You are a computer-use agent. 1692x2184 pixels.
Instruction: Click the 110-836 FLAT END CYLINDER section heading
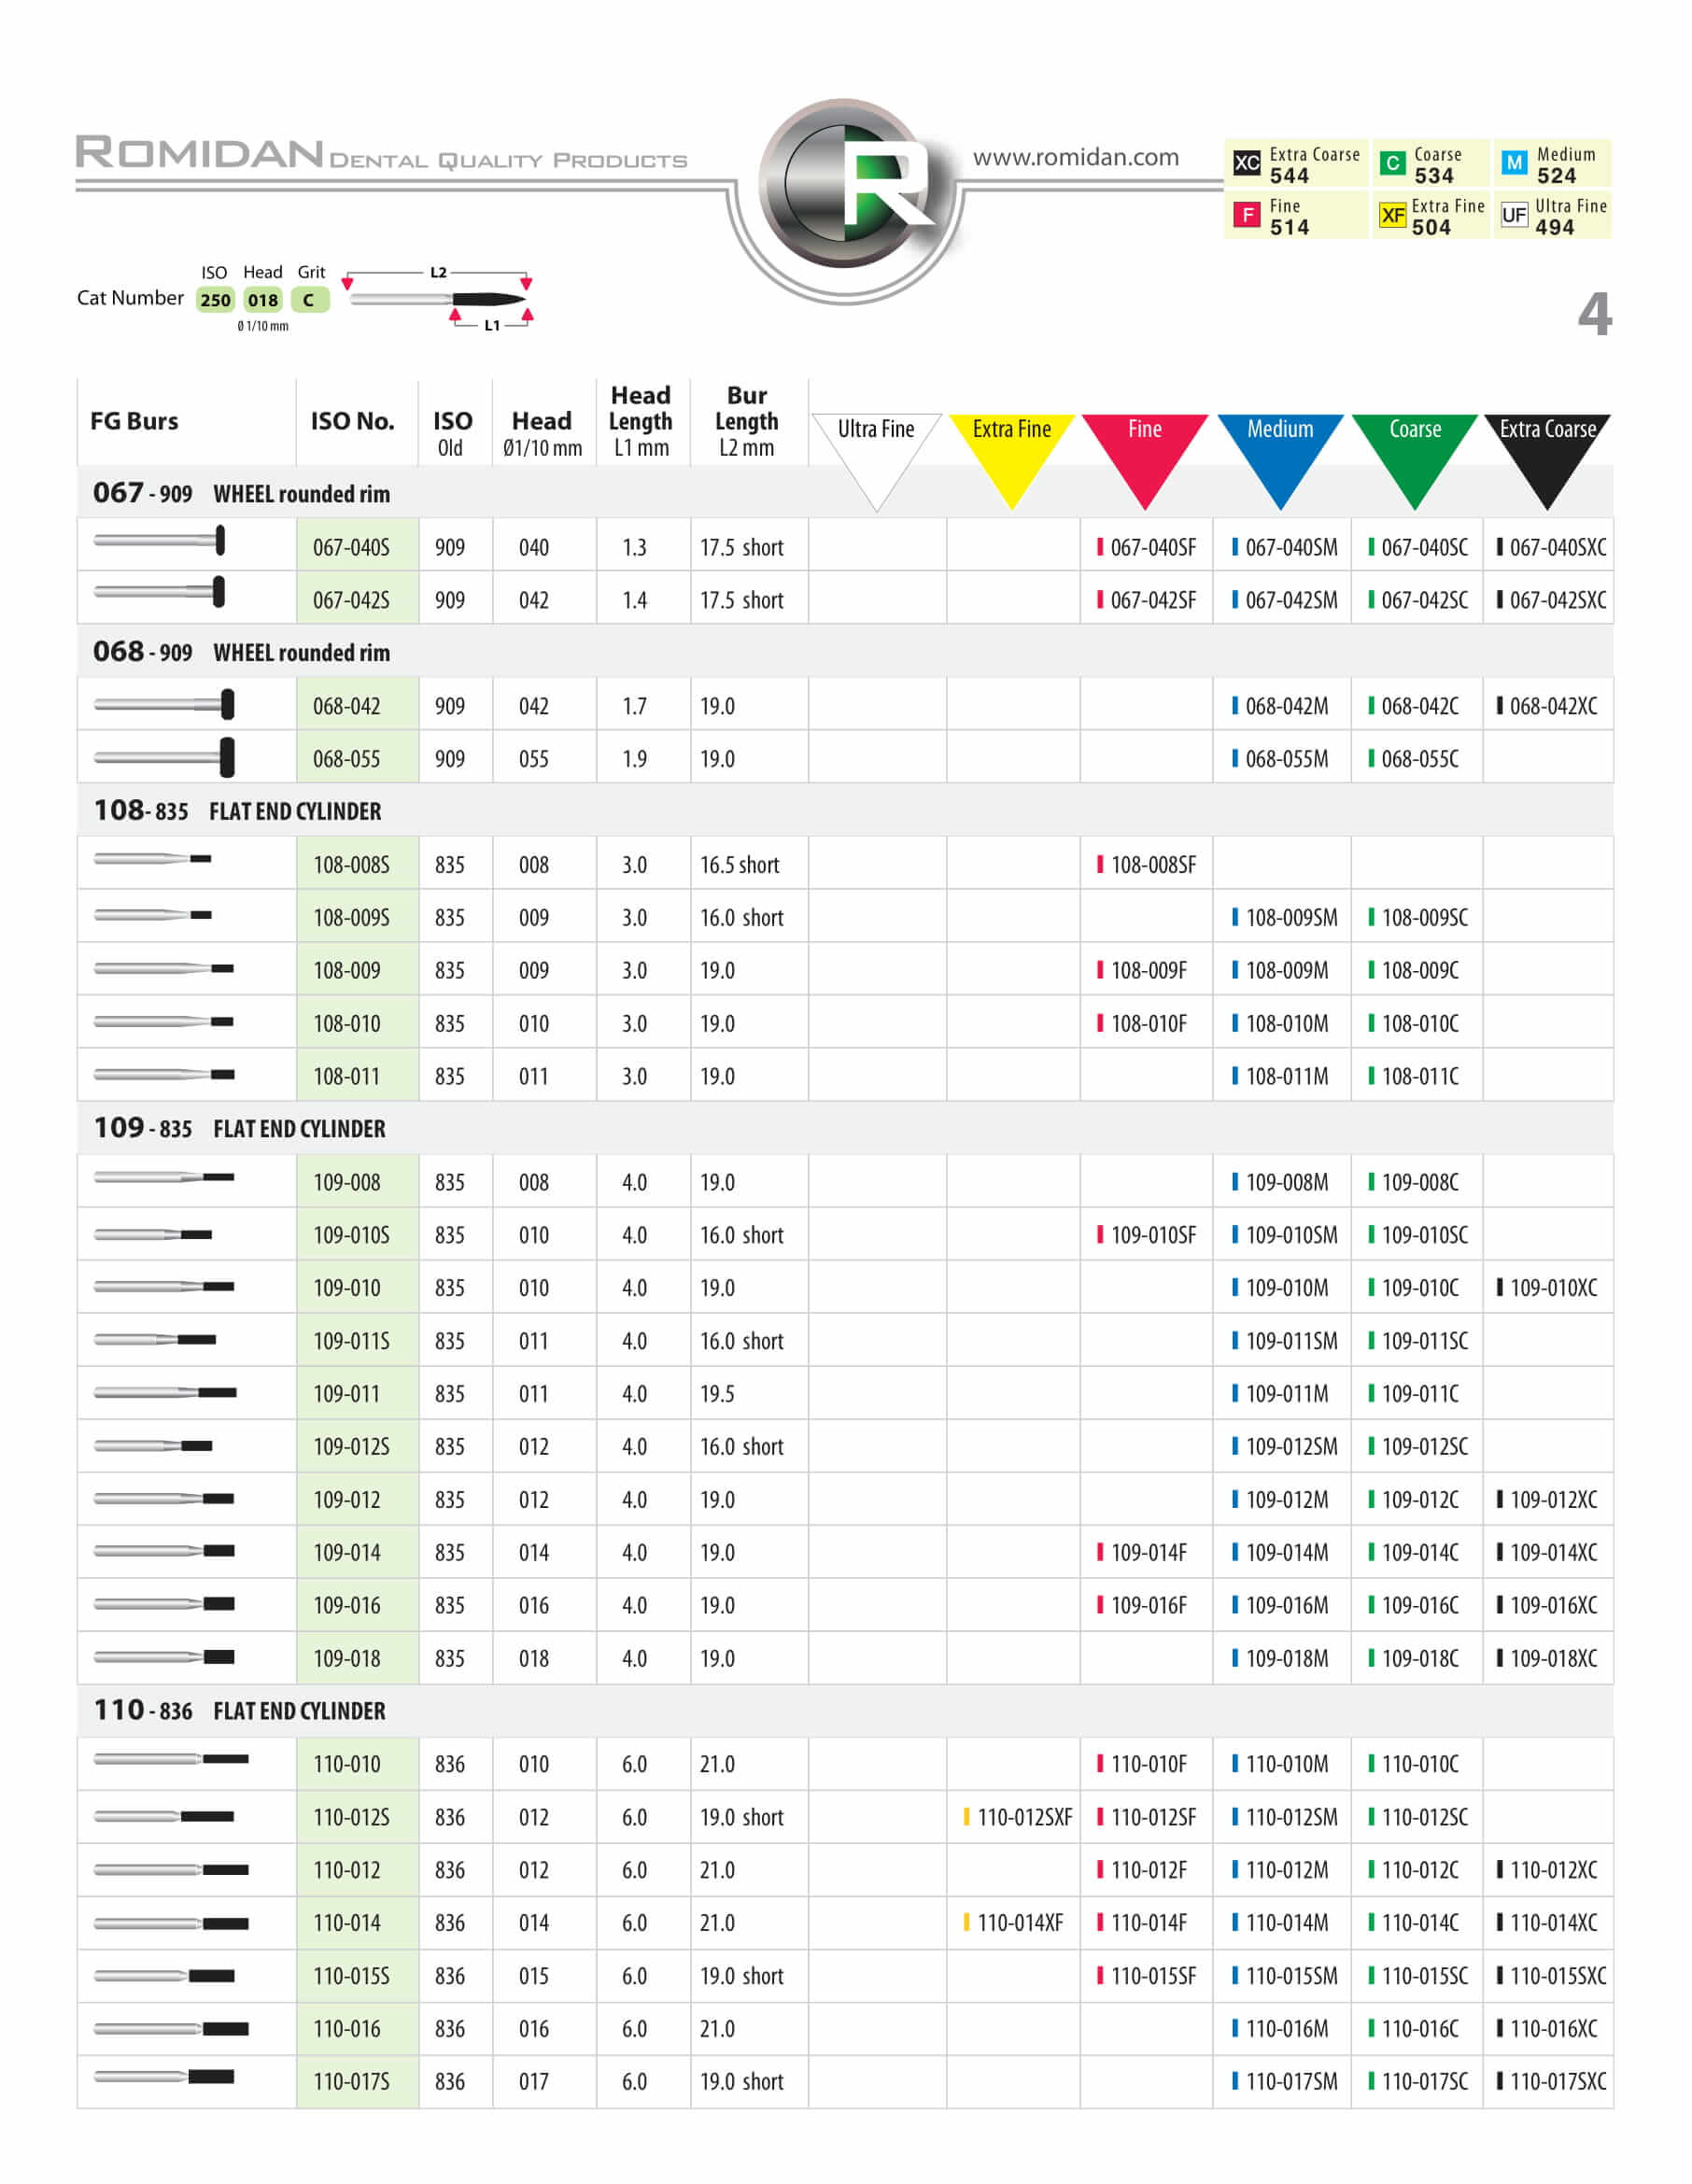(x=239, y=1710)
